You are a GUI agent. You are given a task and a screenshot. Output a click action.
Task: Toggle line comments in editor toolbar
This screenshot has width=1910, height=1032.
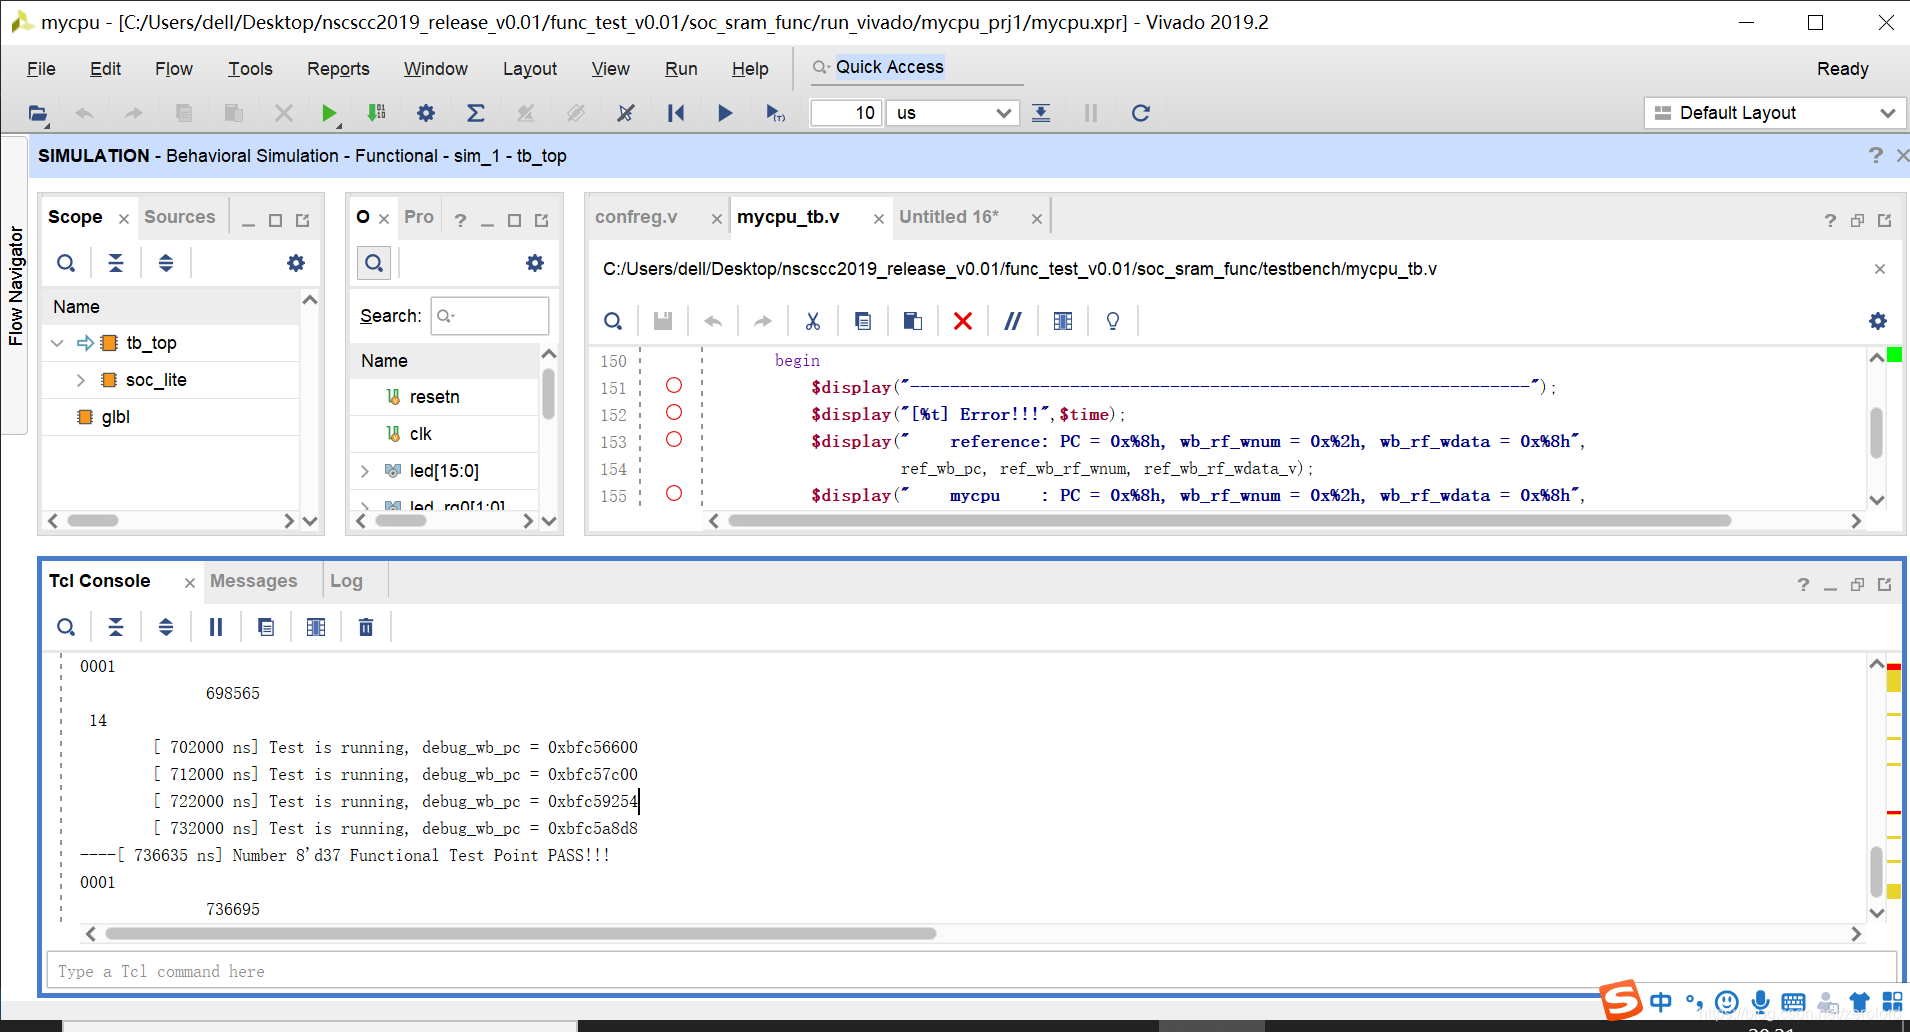point(1013,321)
